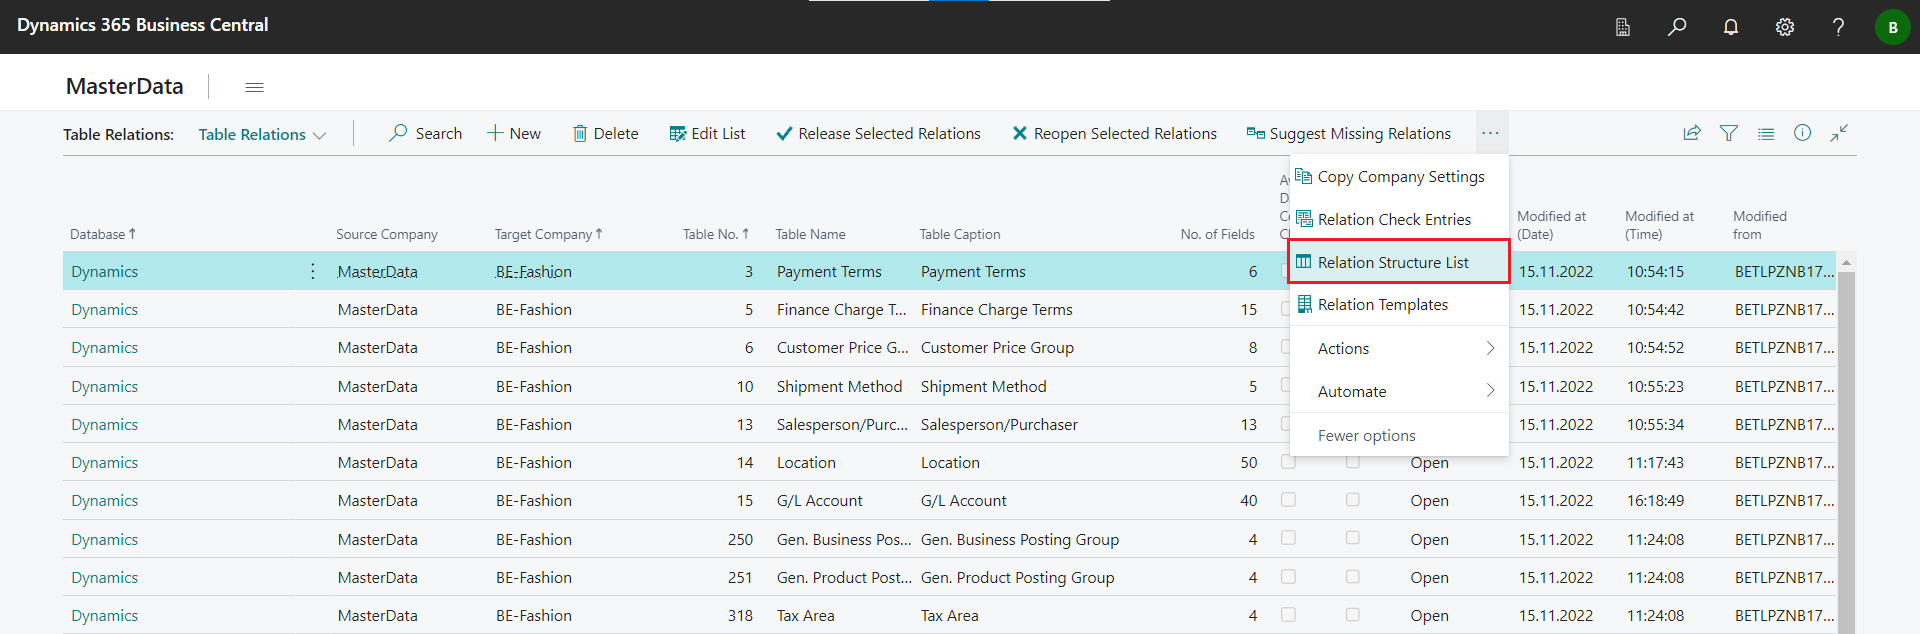
Task: Choose Copy Company Settings from the menu
Action: [x=1399, y=176]
